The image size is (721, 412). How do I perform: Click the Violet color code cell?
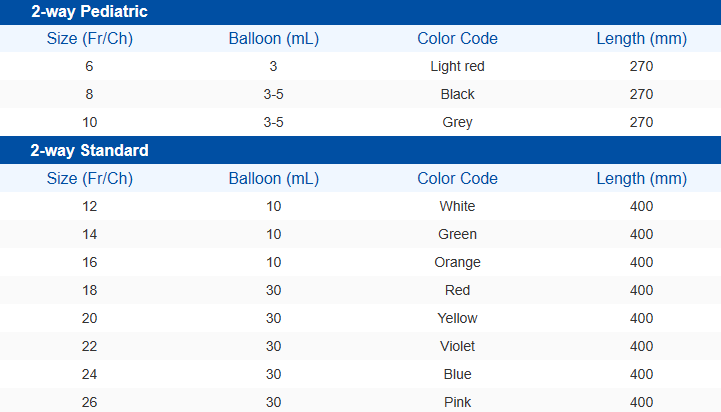457,346
